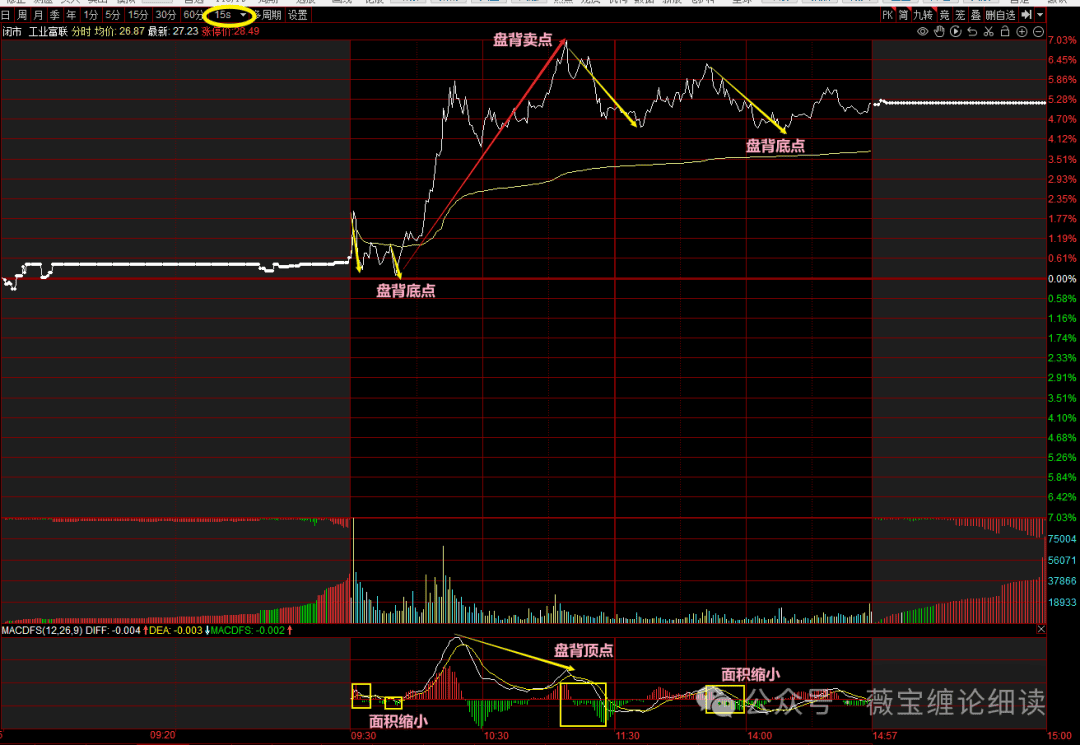Close the MACDFS indicator panel
Image resolution: width=1080 pixels, height=745 pixels.
[1041, 629]
